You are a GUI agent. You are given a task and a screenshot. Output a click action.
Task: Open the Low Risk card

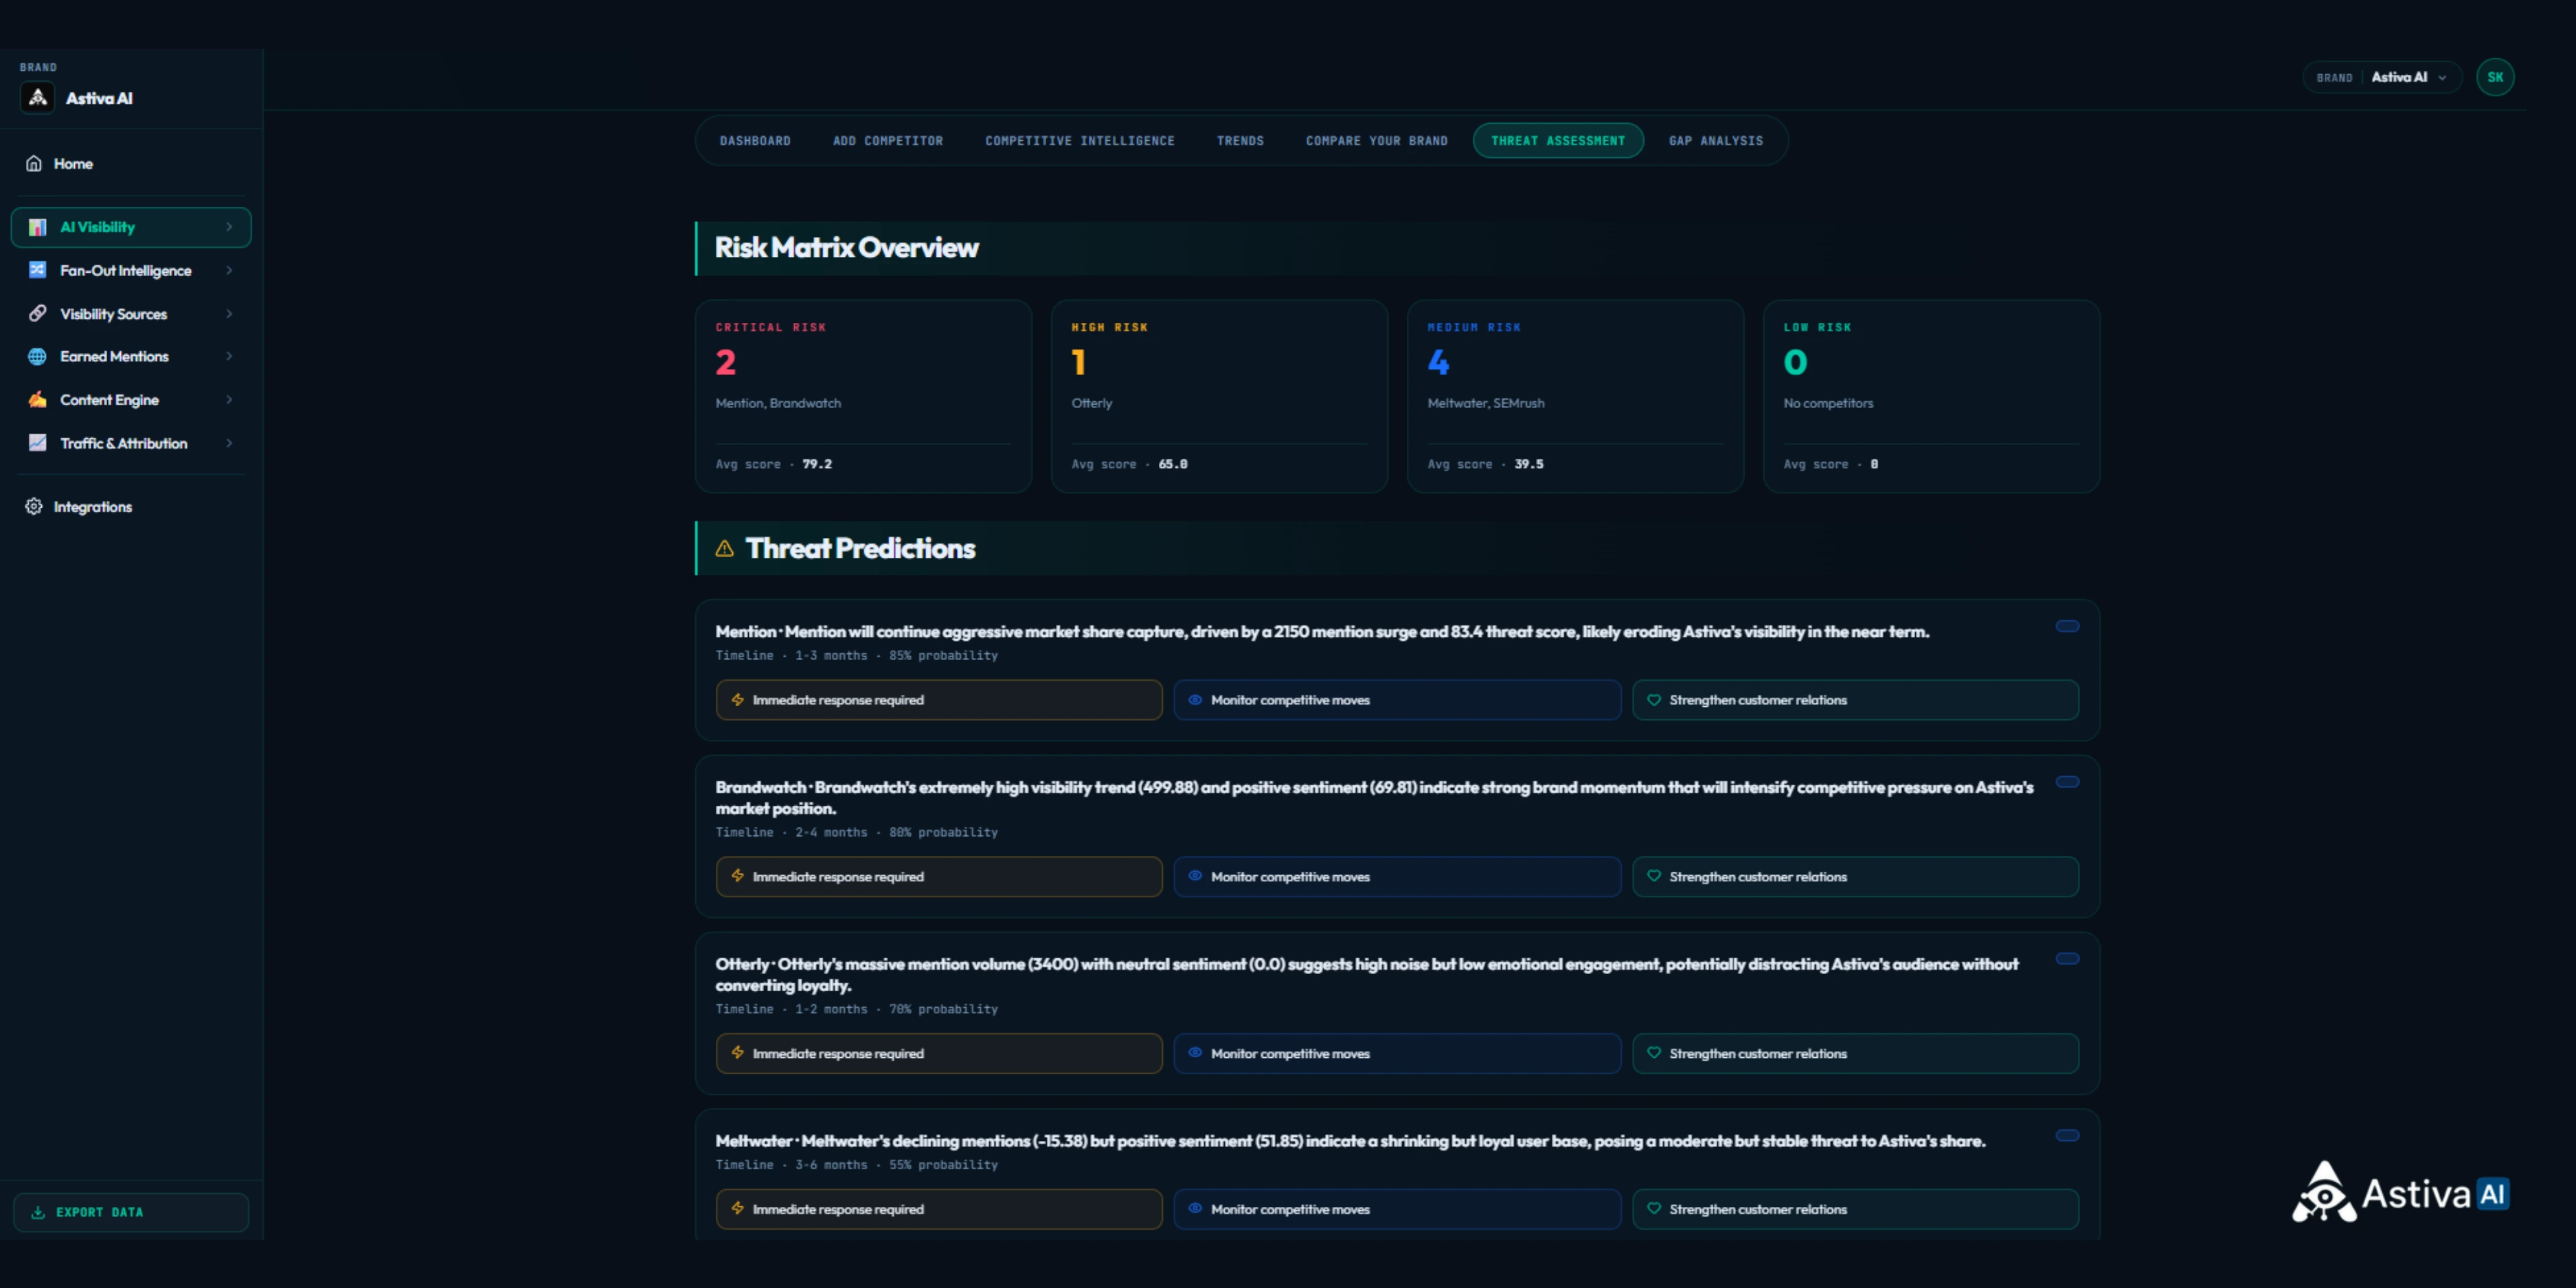1931,396
